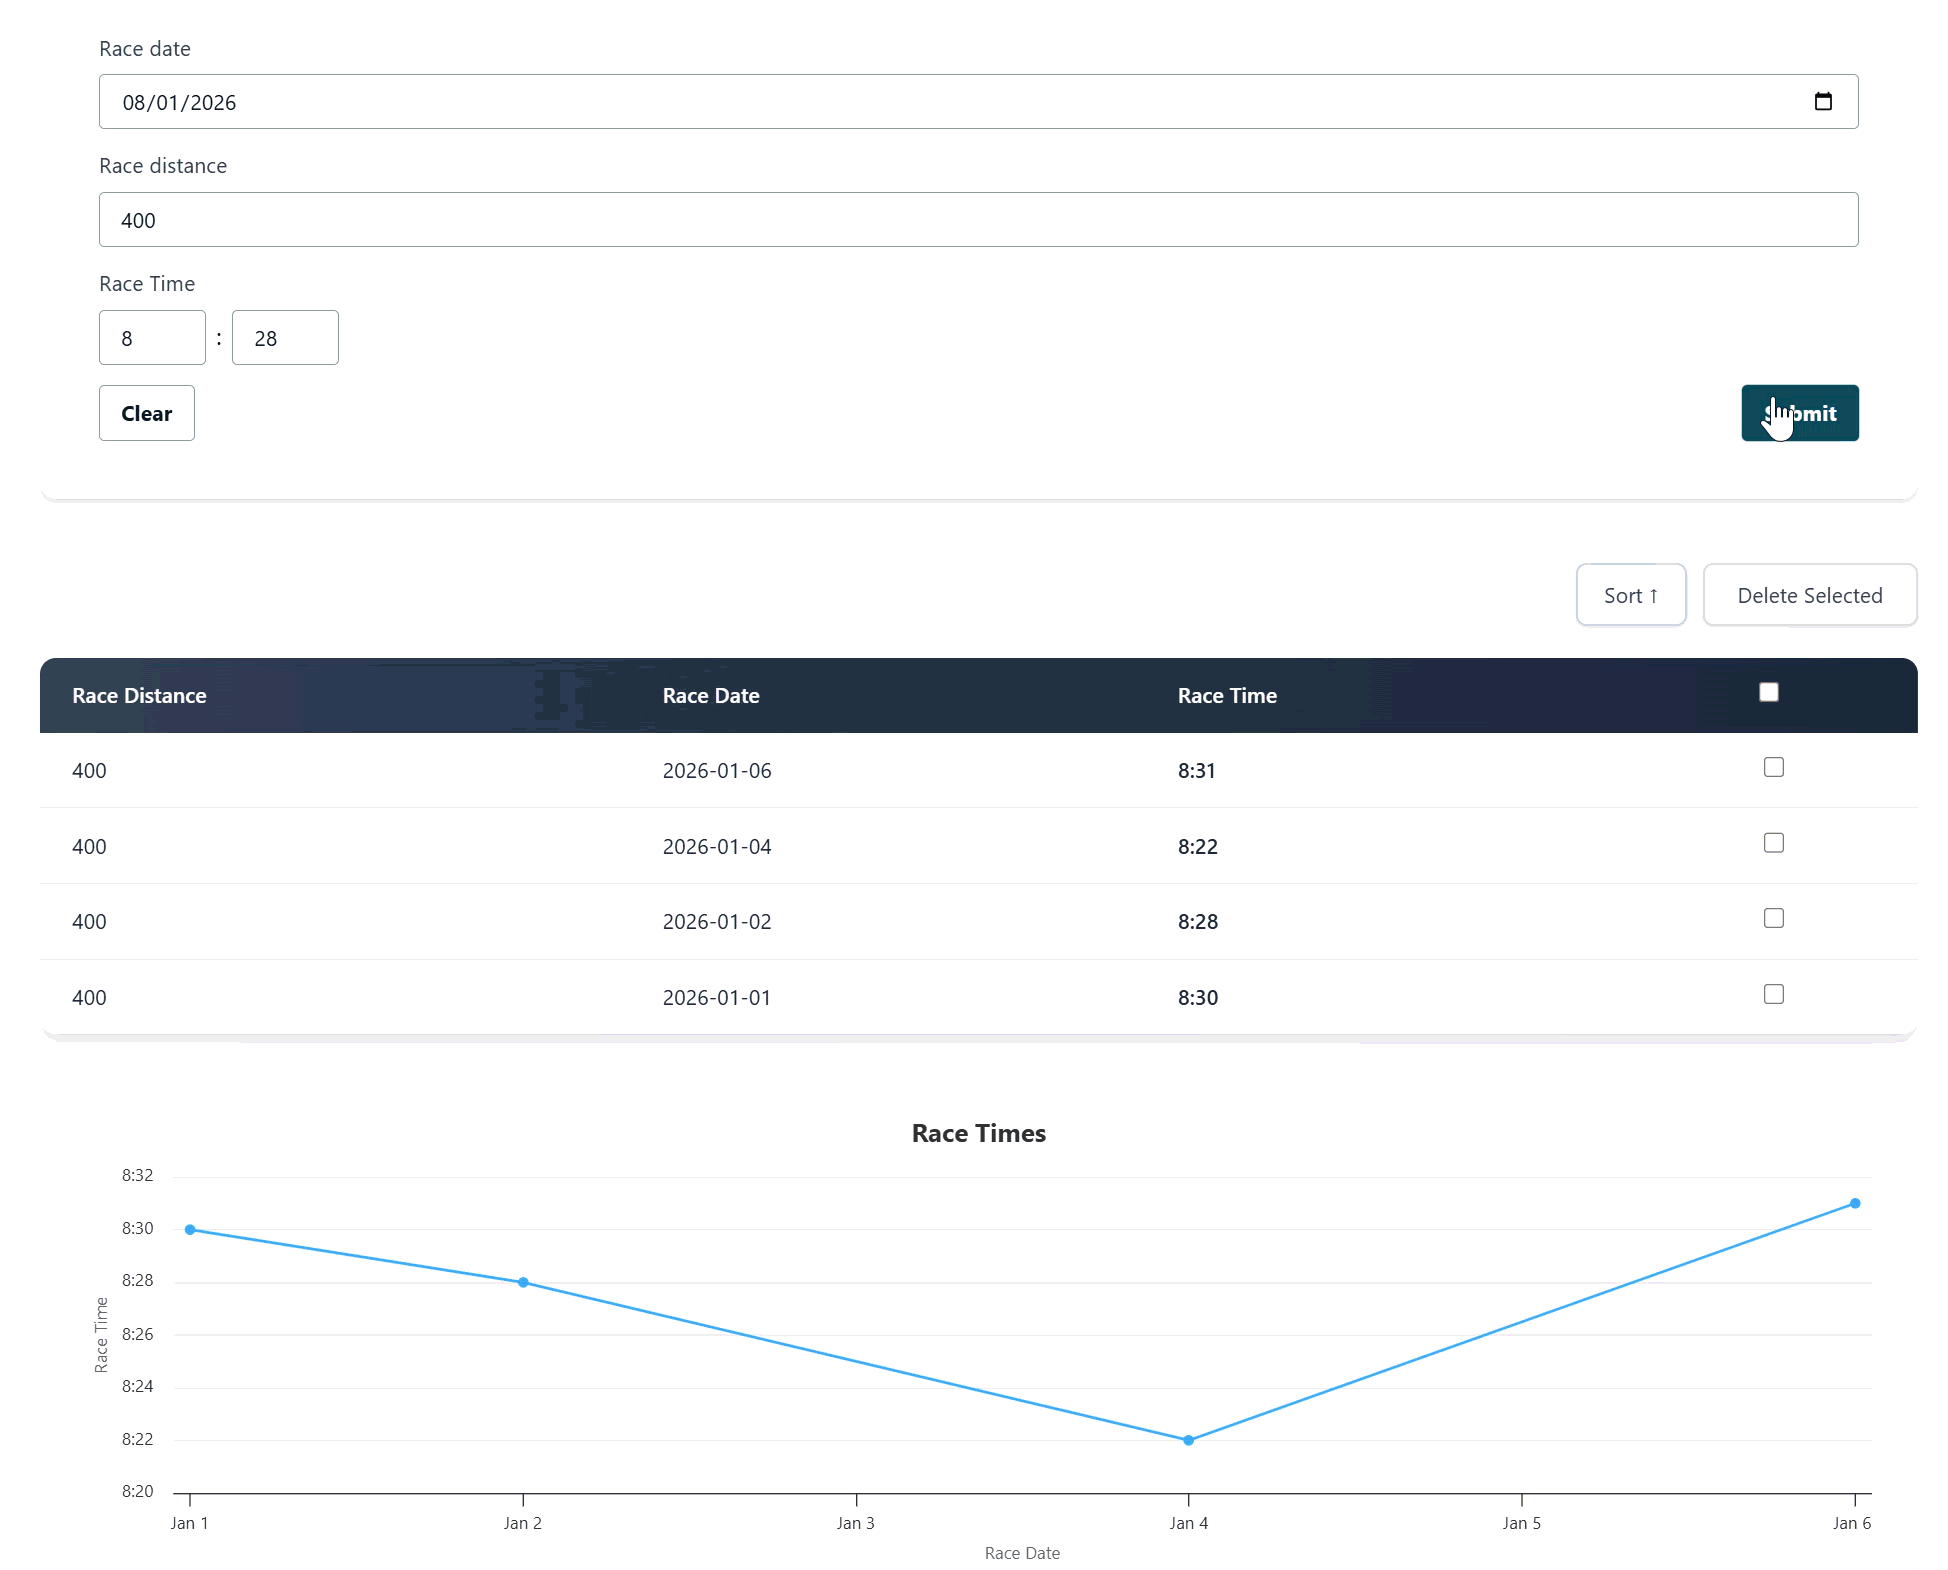
Task: Select checkbox for 2026-01-06 race row
Action: (1773, 767)
